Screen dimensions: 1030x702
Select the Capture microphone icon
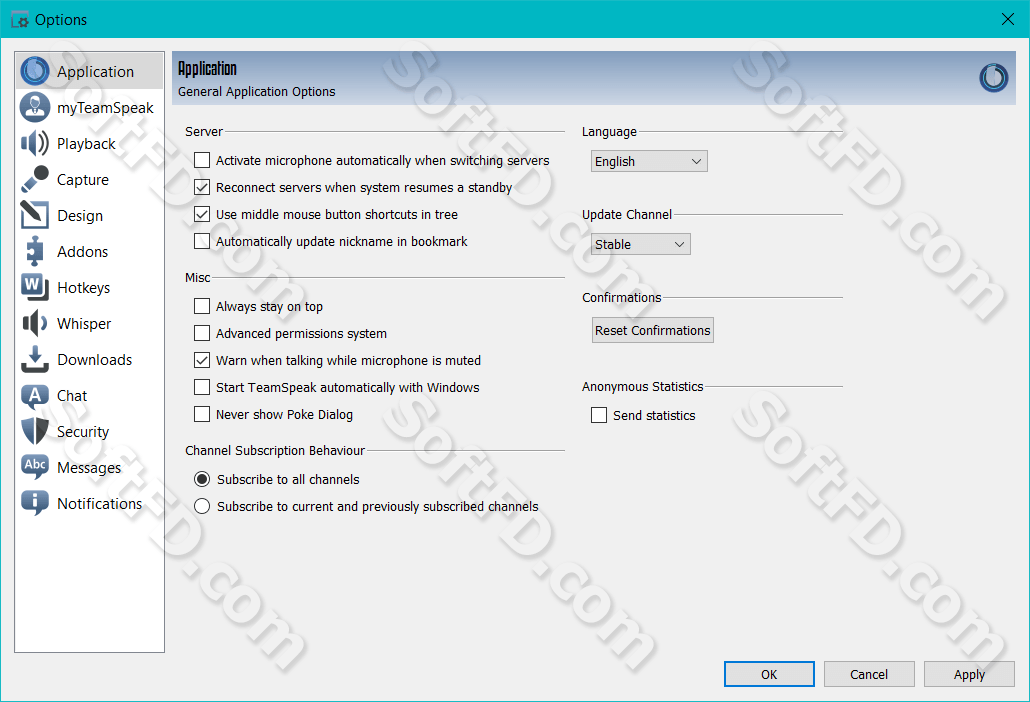pos(35,179)
